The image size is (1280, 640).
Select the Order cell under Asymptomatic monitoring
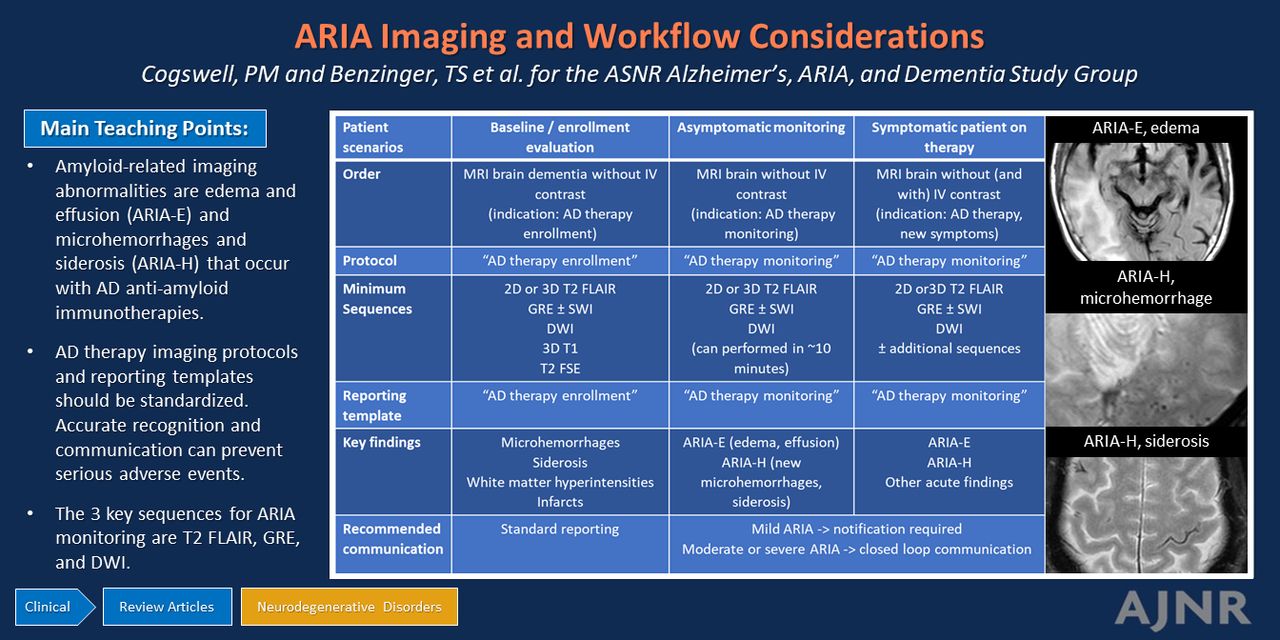tap(761, 203)
